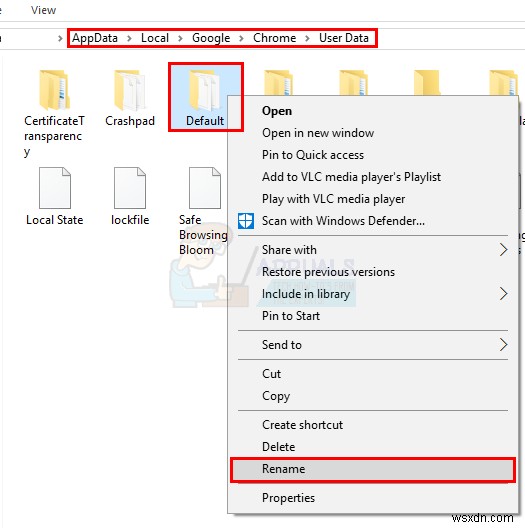Click the Send to submenu arrow
Image resolution: width=525 pixels, height=528 pixels.
tap(503, 345)
